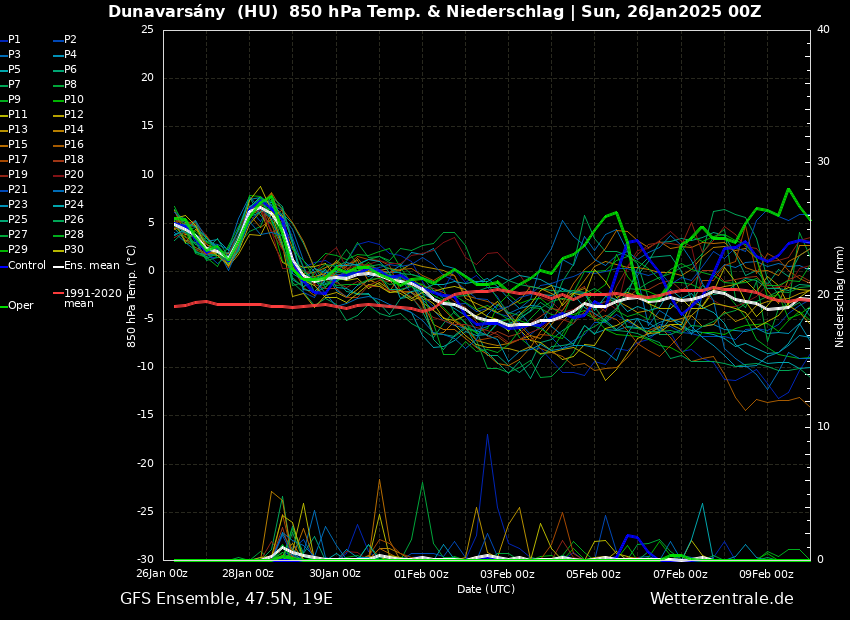Select the Control run legend entry
Screen dimensions: 850x620
point(27,266)
